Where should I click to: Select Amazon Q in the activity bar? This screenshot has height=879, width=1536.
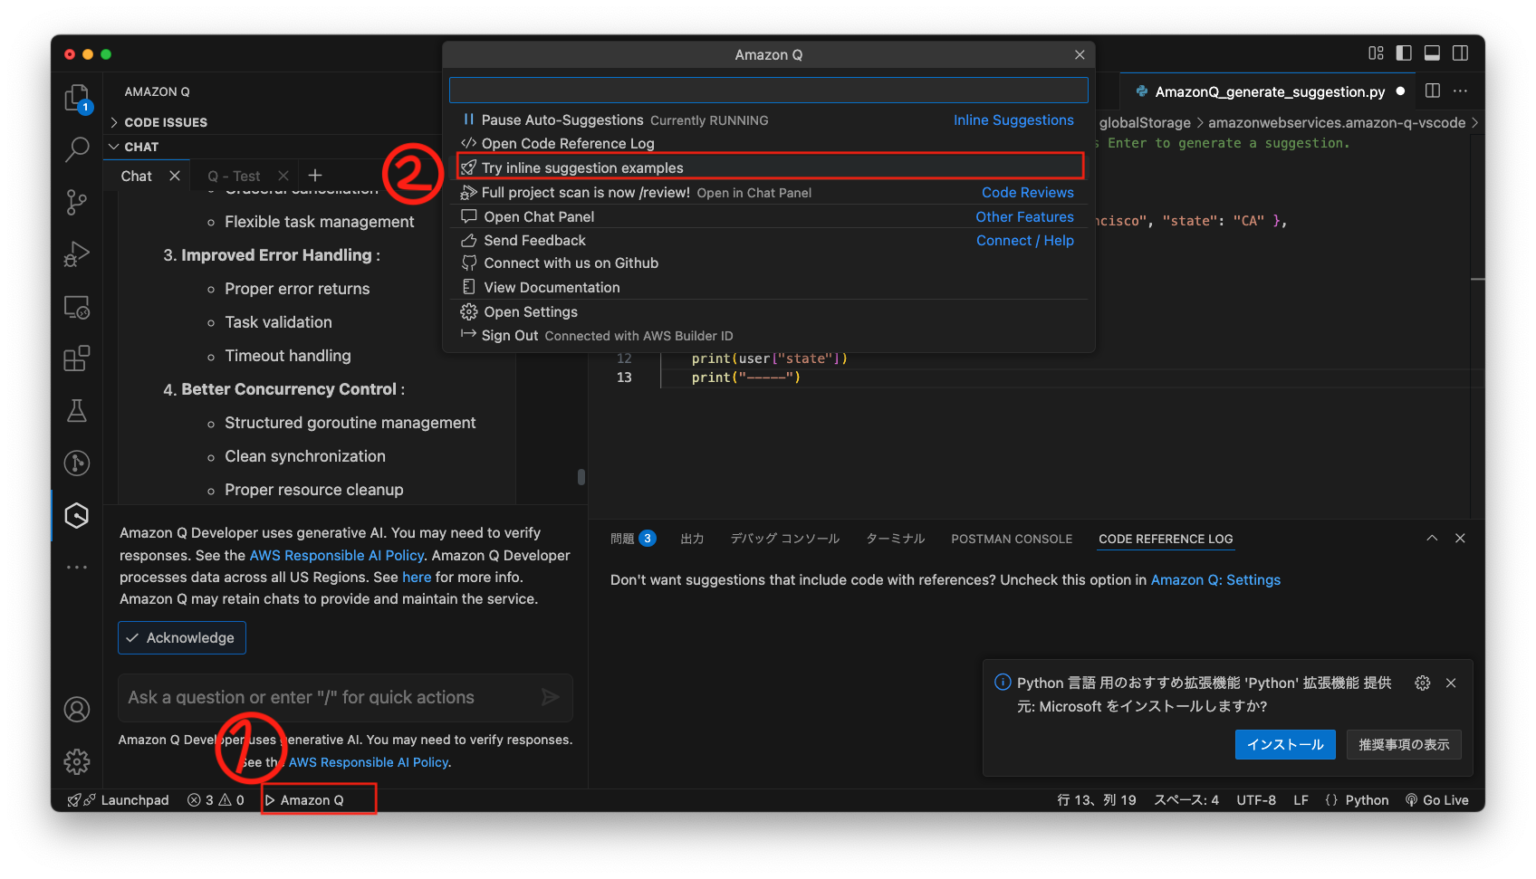click(76, 515)
